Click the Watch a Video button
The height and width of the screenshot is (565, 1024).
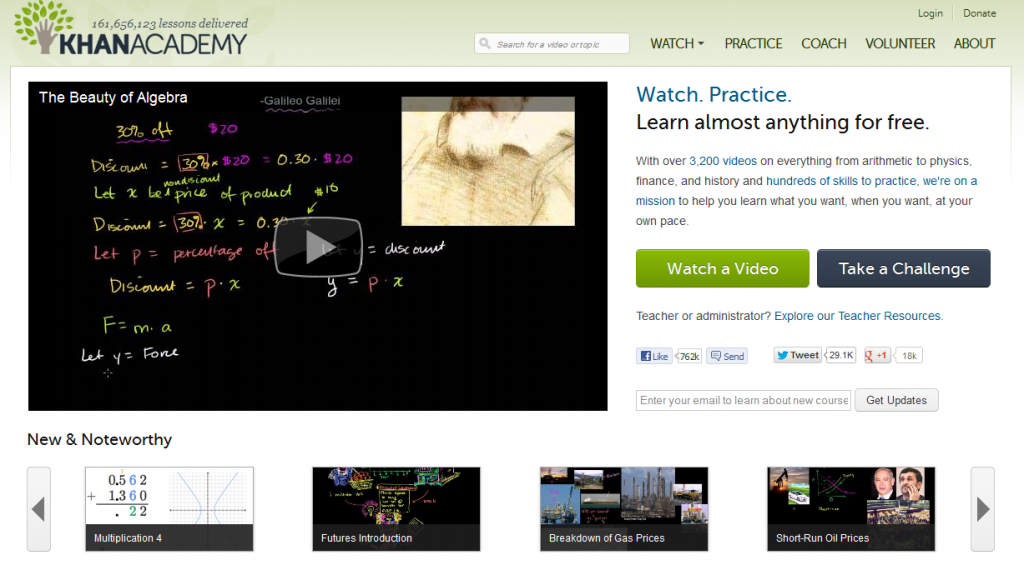pyautogui.click(x=722, y=268)
